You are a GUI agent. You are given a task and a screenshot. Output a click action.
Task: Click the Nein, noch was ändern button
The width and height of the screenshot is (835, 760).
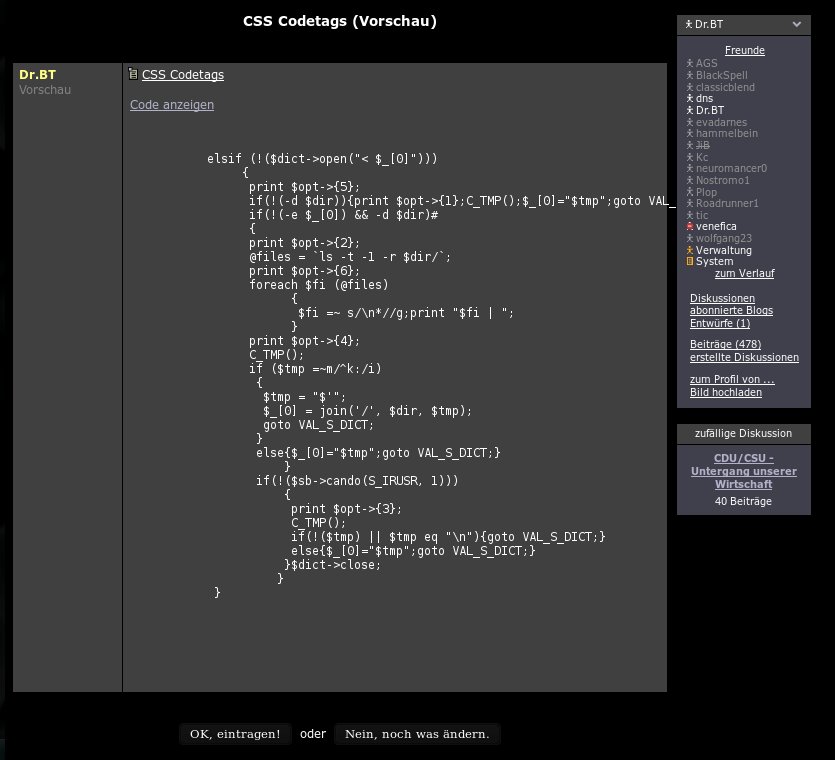click(x=417, y=734)
